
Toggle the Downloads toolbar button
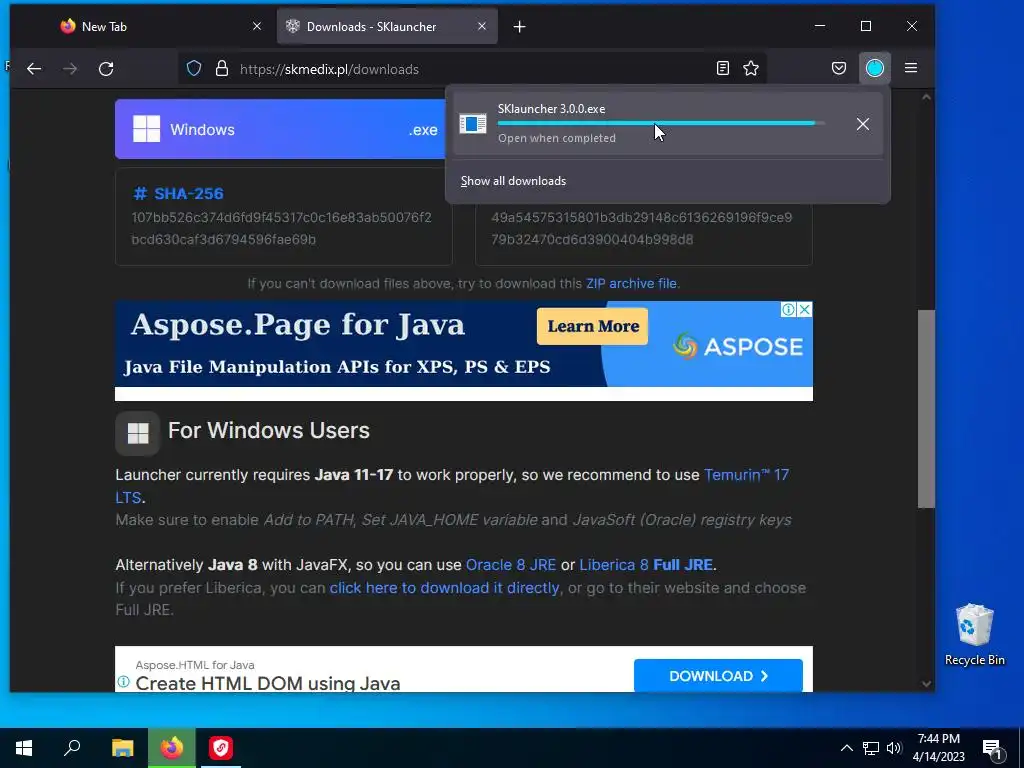pos(874,68)
